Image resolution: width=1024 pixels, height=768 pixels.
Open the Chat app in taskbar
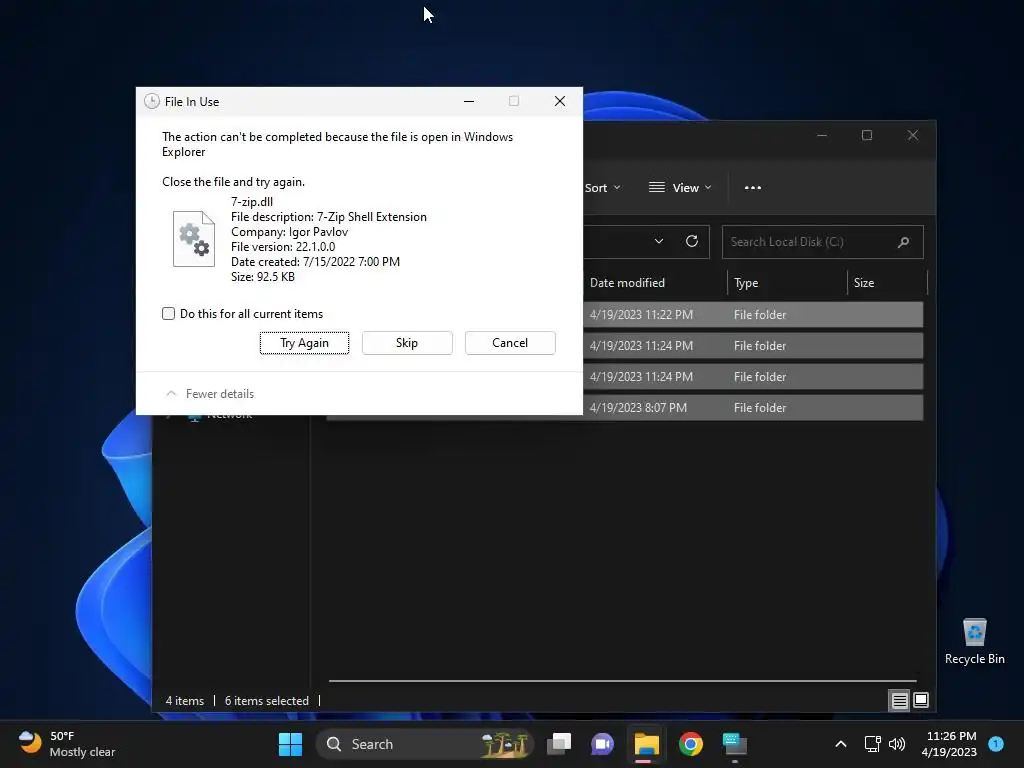coord(602,744)
